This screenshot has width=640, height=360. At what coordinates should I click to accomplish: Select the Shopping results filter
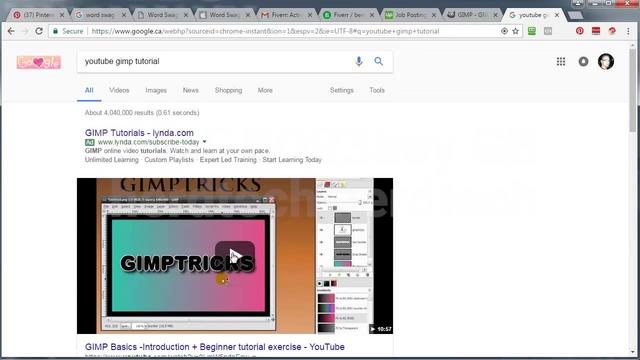pos(228,90)
